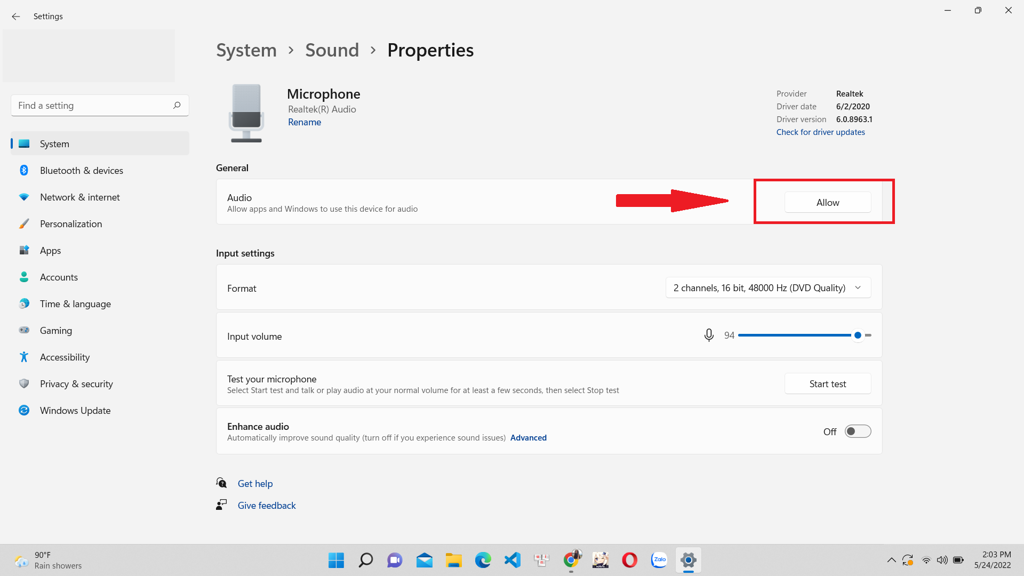
Task: Select Windows Update category
Action: click(100, 411)
